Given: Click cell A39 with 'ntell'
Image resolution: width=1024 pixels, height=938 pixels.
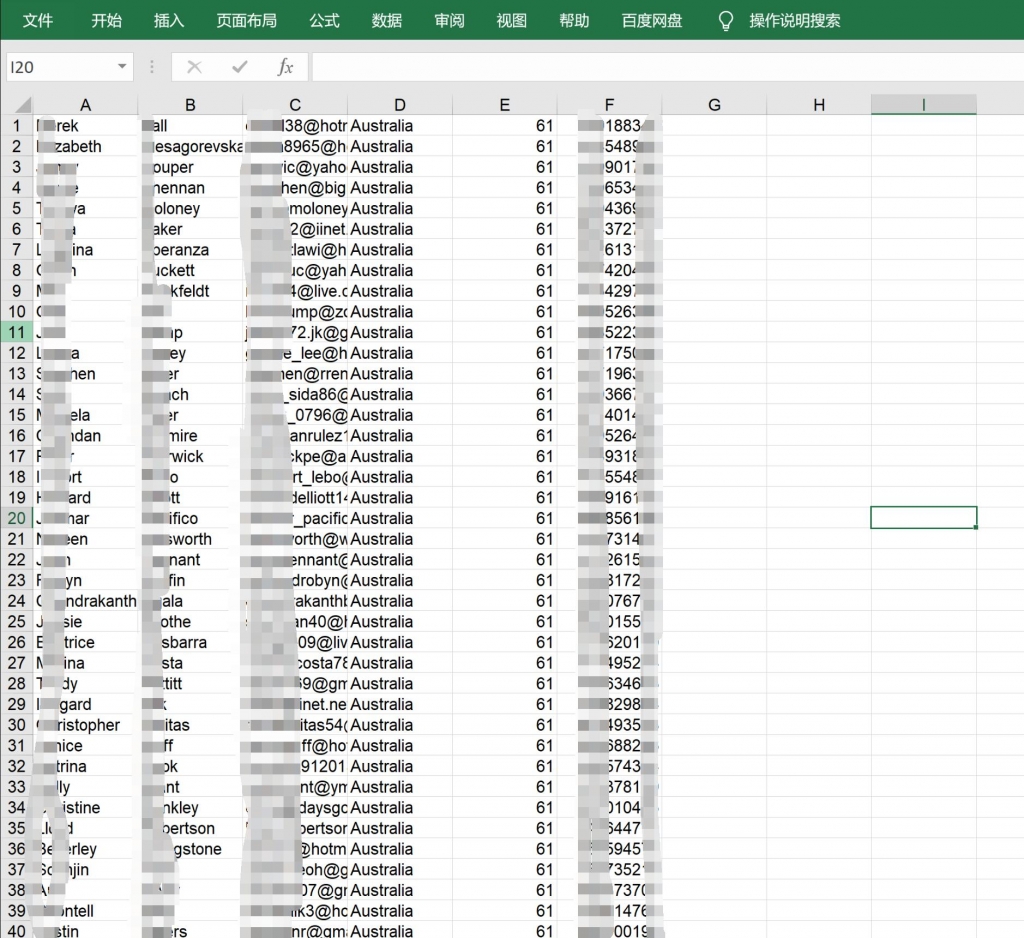Looking at the screenshot, I should (x=86, y=911).
